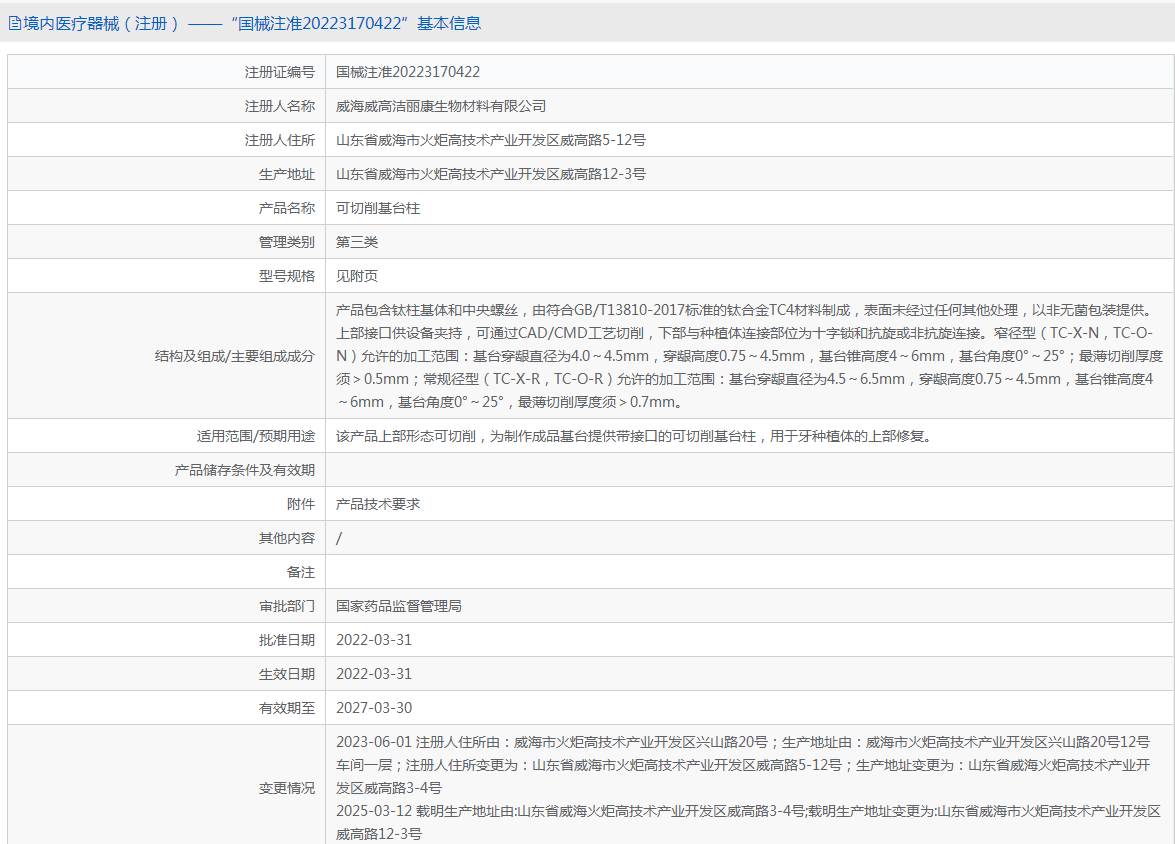1175x844 pixels.
Task: Click the approval department 国家药品监督管理局
Action: (x=399, y=606)
